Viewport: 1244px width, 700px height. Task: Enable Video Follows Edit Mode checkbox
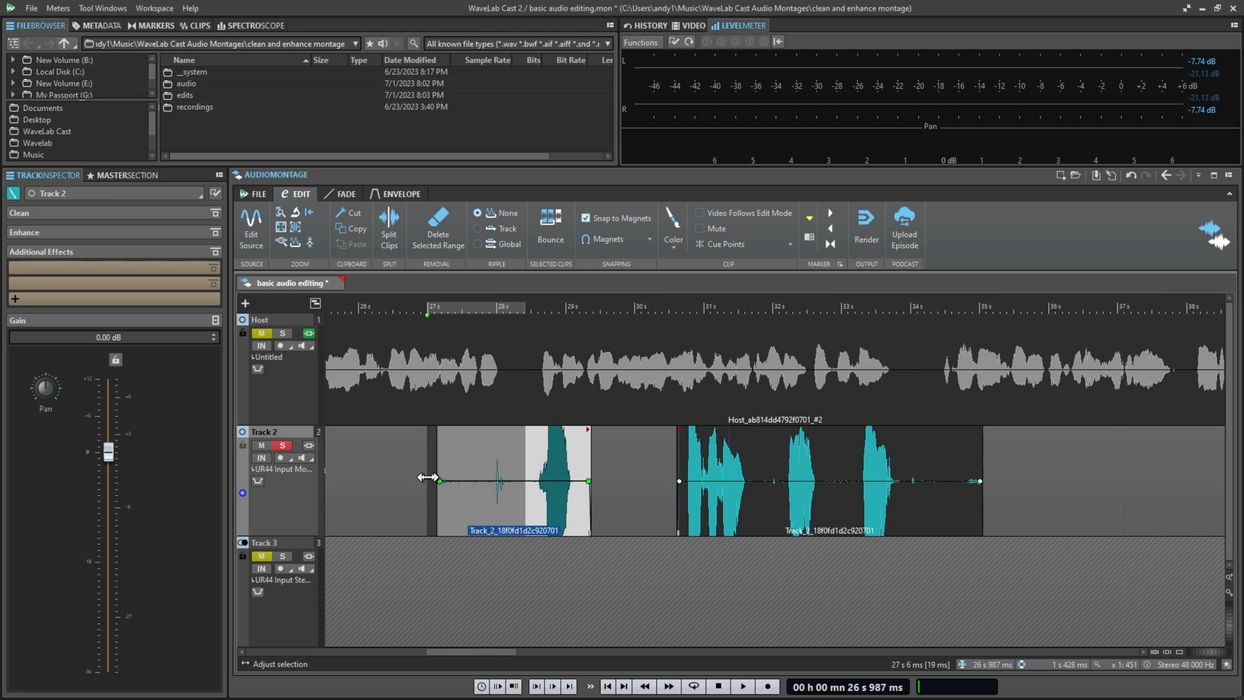pos(700,213)
